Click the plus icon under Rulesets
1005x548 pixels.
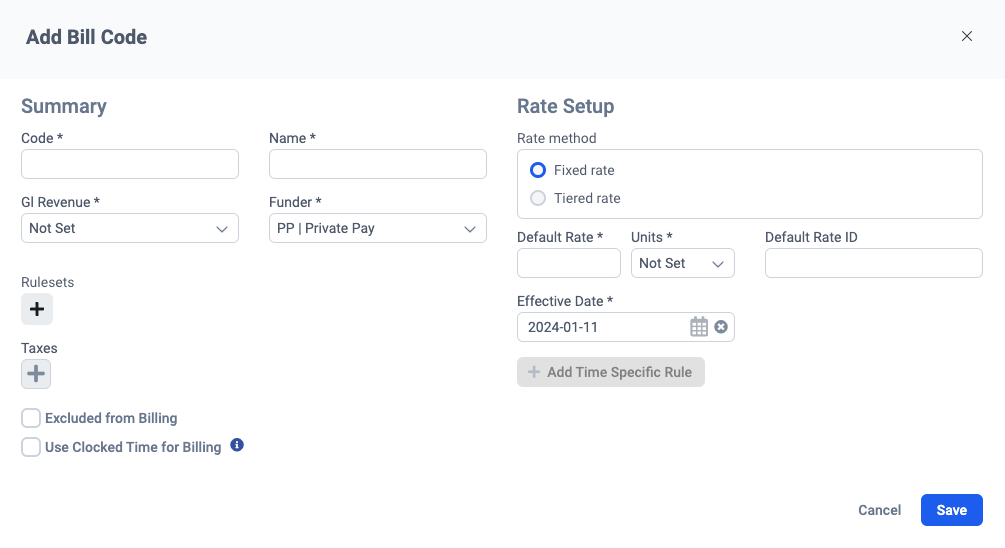pyautogui.click(x=37, y=310)
